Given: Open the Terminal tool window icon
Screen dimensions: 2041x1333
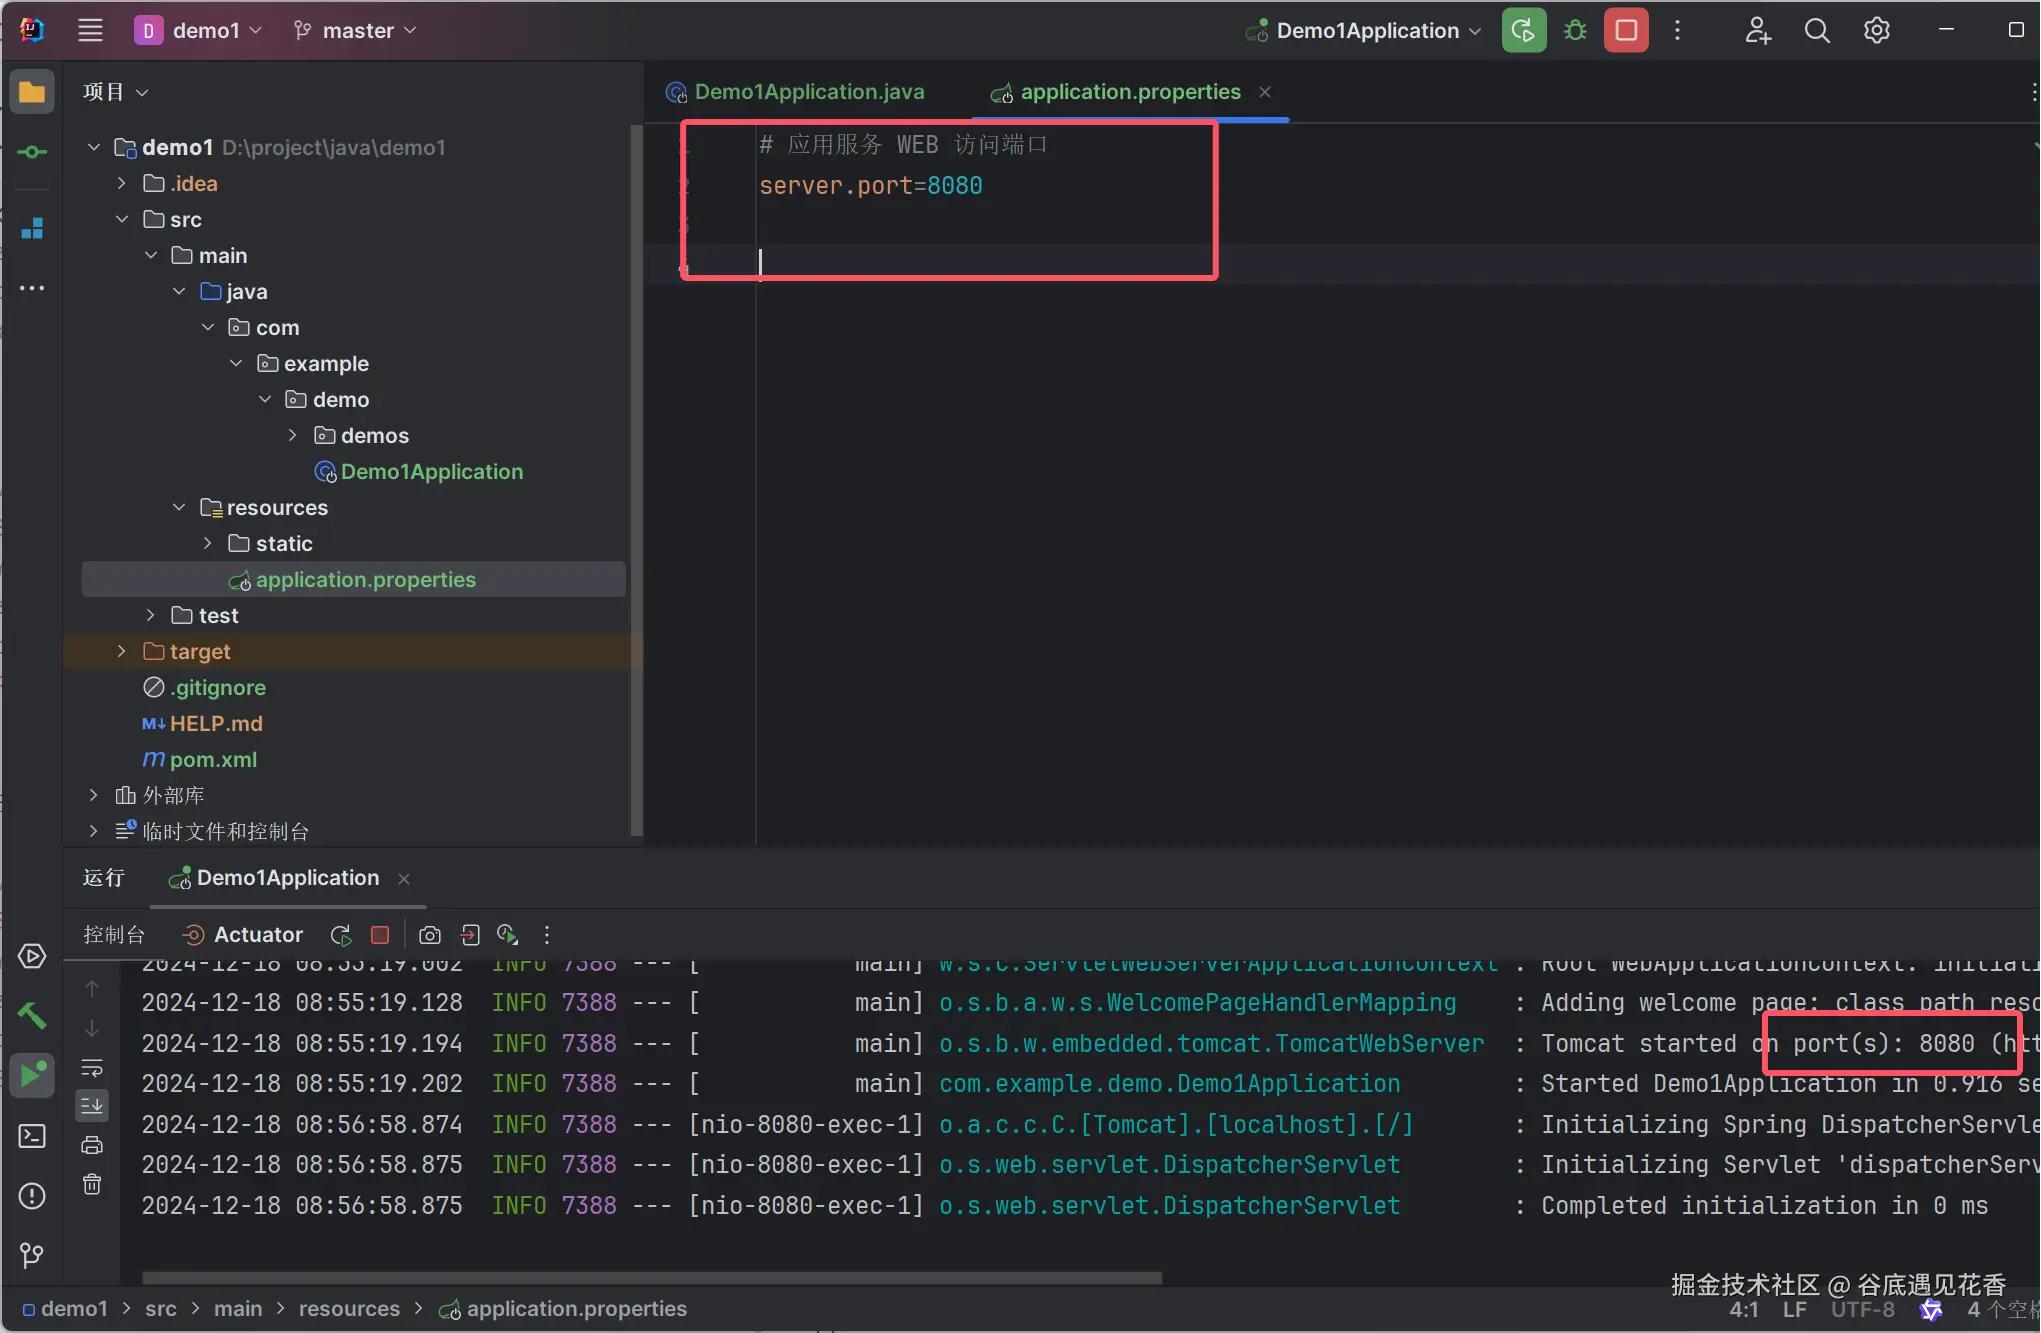Looking at the screenshot, I should click(x=32, y=1136).
